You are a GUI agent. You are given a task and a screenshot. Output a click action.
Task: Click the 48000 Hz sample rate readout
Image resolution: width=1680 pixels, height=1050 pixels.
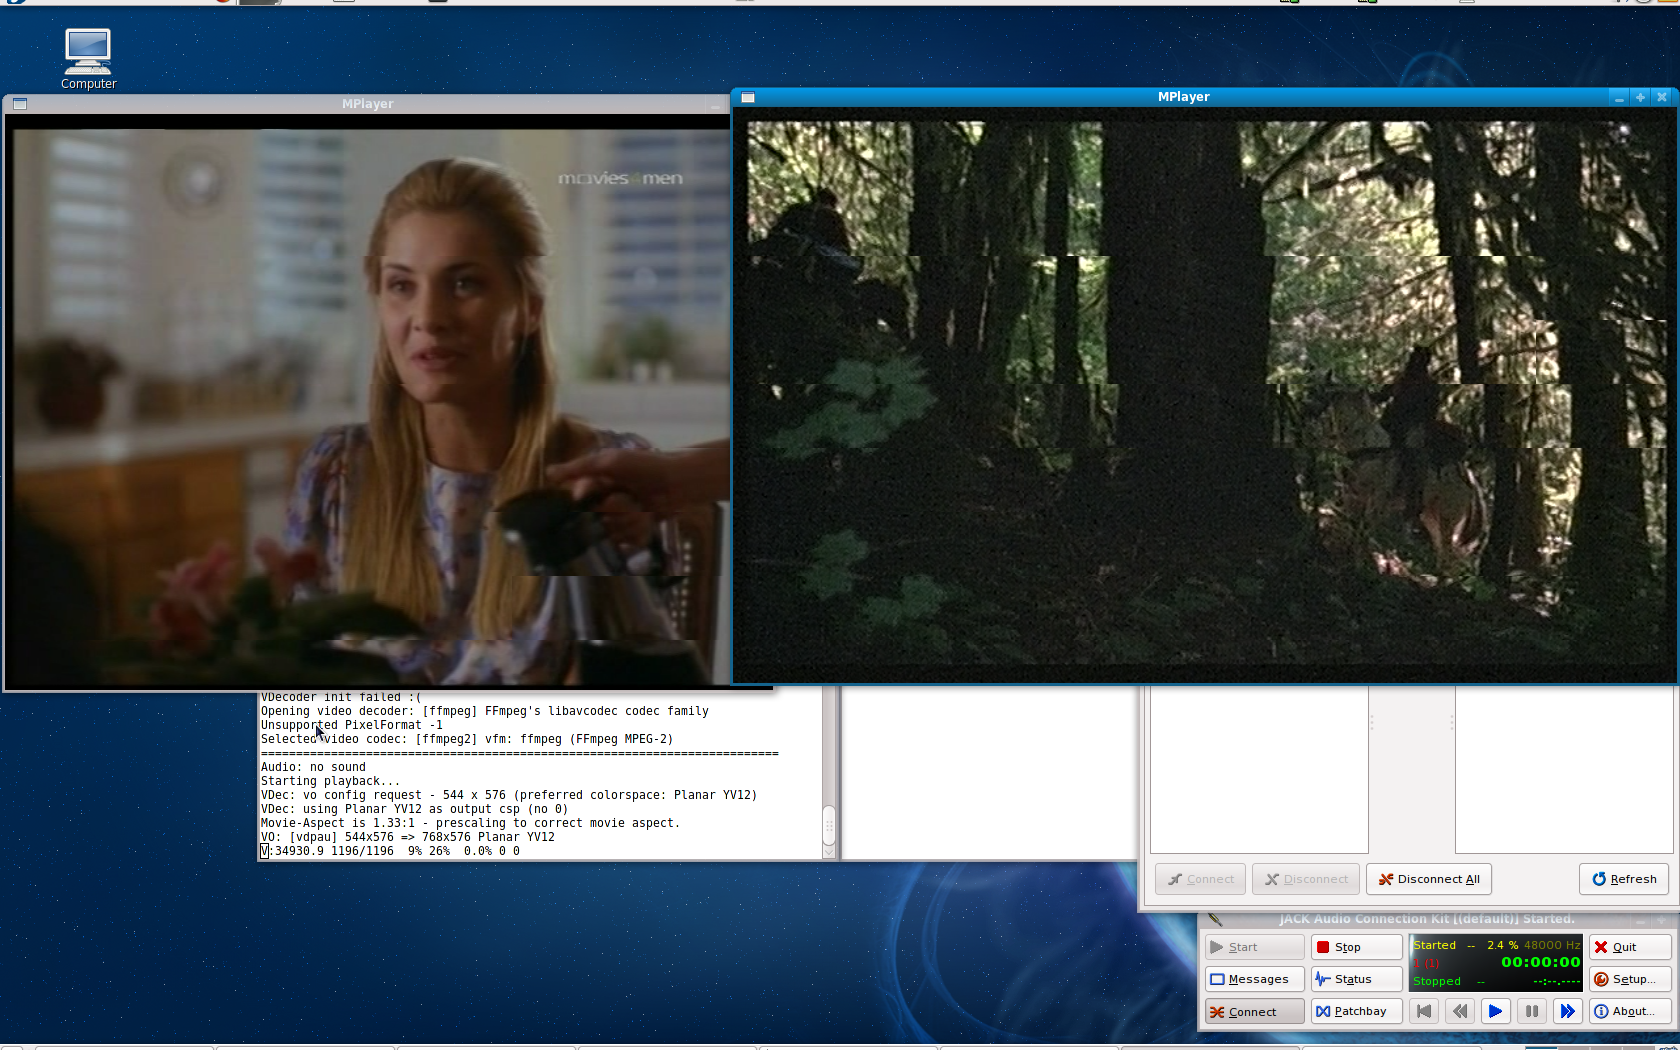coord(1552,945)
